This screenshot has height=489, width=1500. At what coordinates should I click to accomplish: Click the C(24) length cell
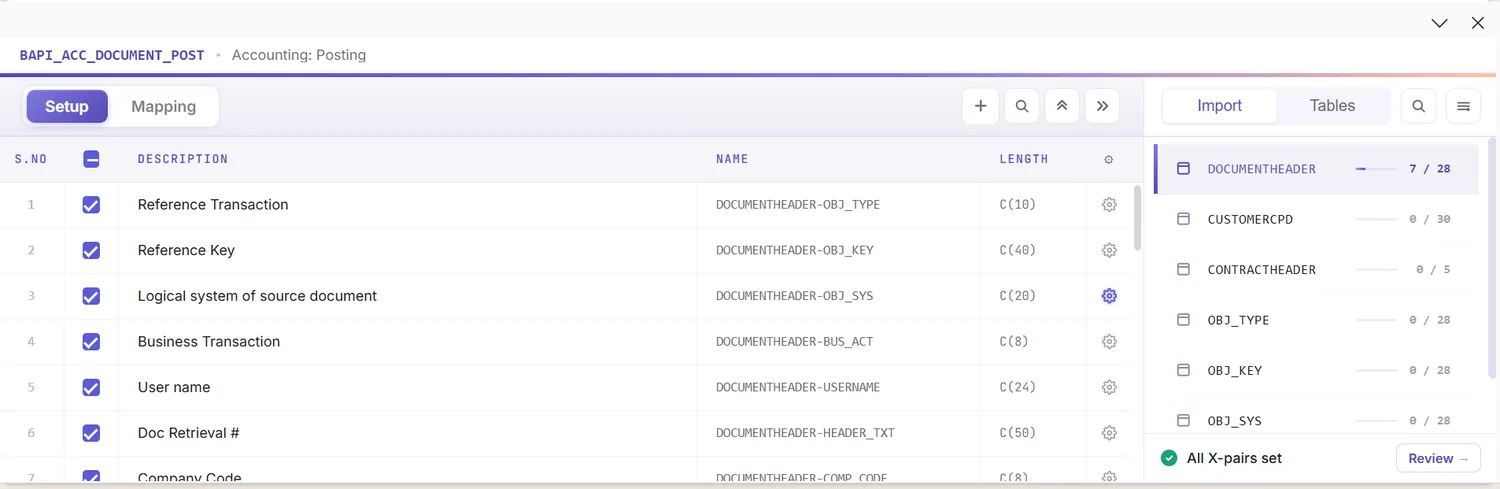tap(1018, 387)
